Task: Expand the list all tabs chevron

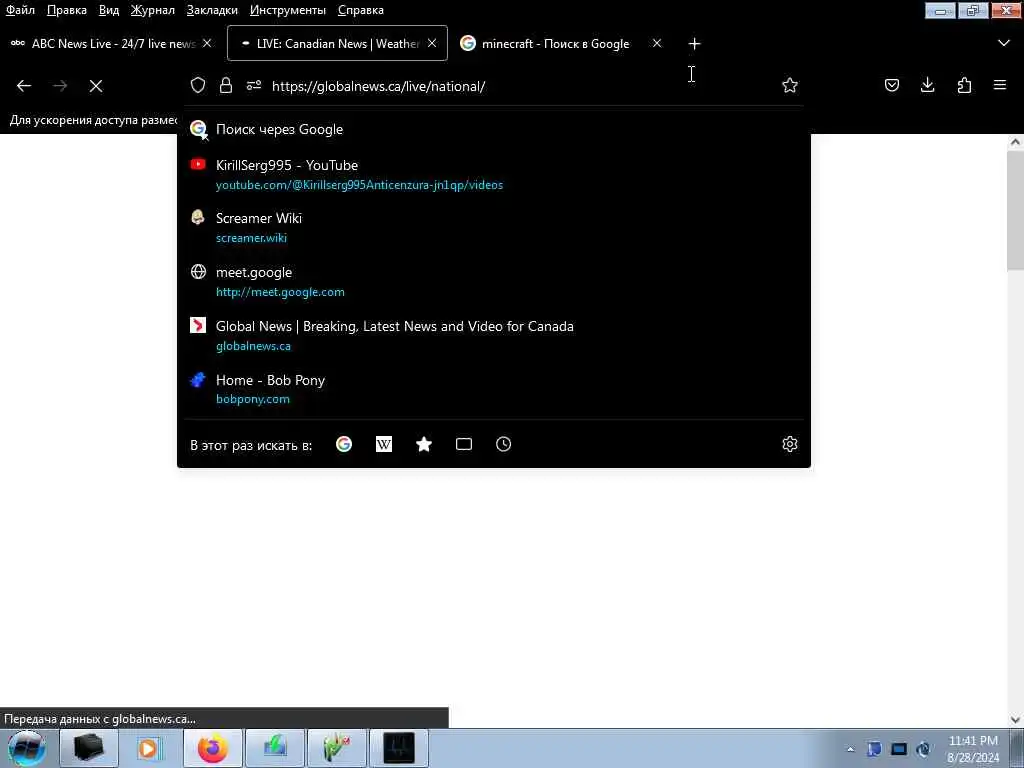Action: point(1004,43)
